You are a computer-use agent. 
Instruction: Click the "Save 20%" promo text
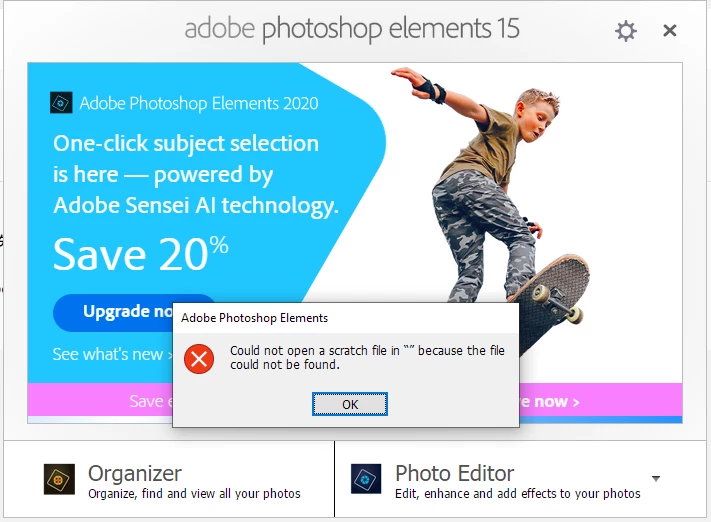click(141, 254)
